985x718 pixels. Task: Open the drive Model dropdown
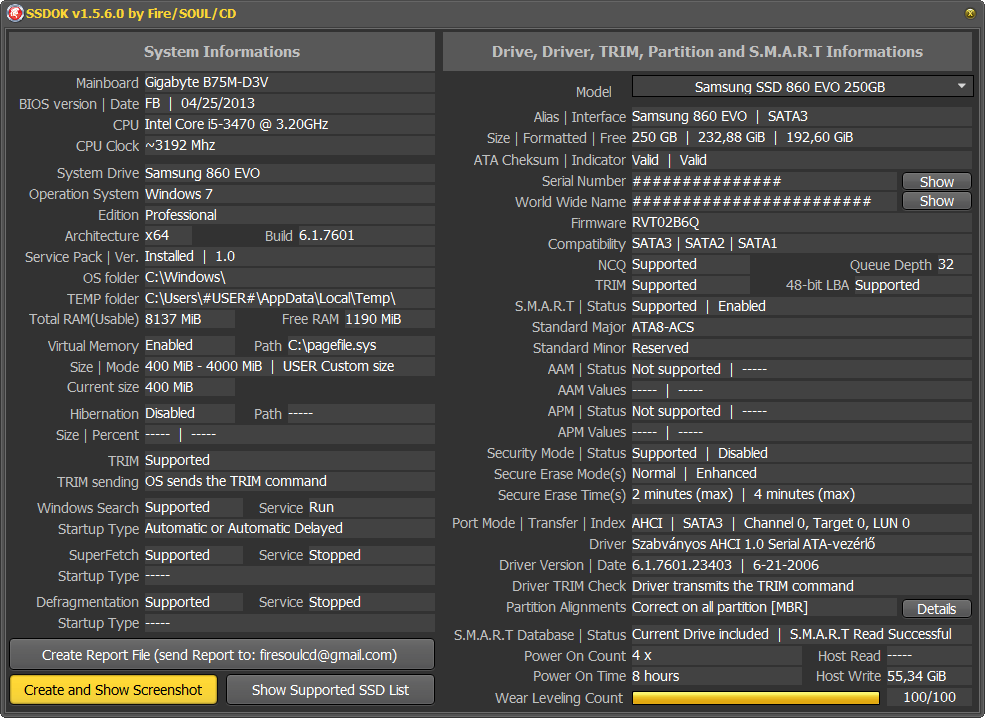[802, 87]
